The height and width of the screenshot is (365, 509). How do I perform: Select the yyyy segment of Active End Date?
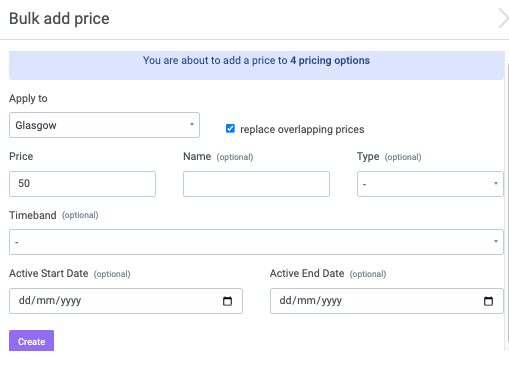(x=331, y=301)
